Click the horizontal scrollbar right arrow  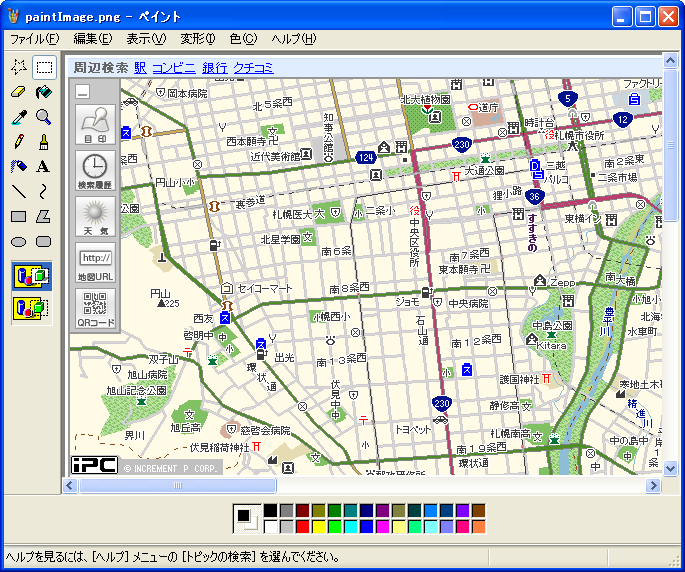point(653,485)
